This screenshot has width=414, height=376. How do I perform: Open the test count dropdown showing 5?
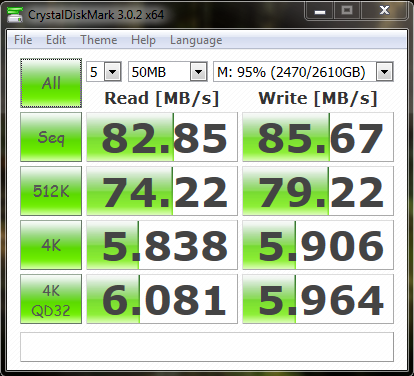point(104,72)
